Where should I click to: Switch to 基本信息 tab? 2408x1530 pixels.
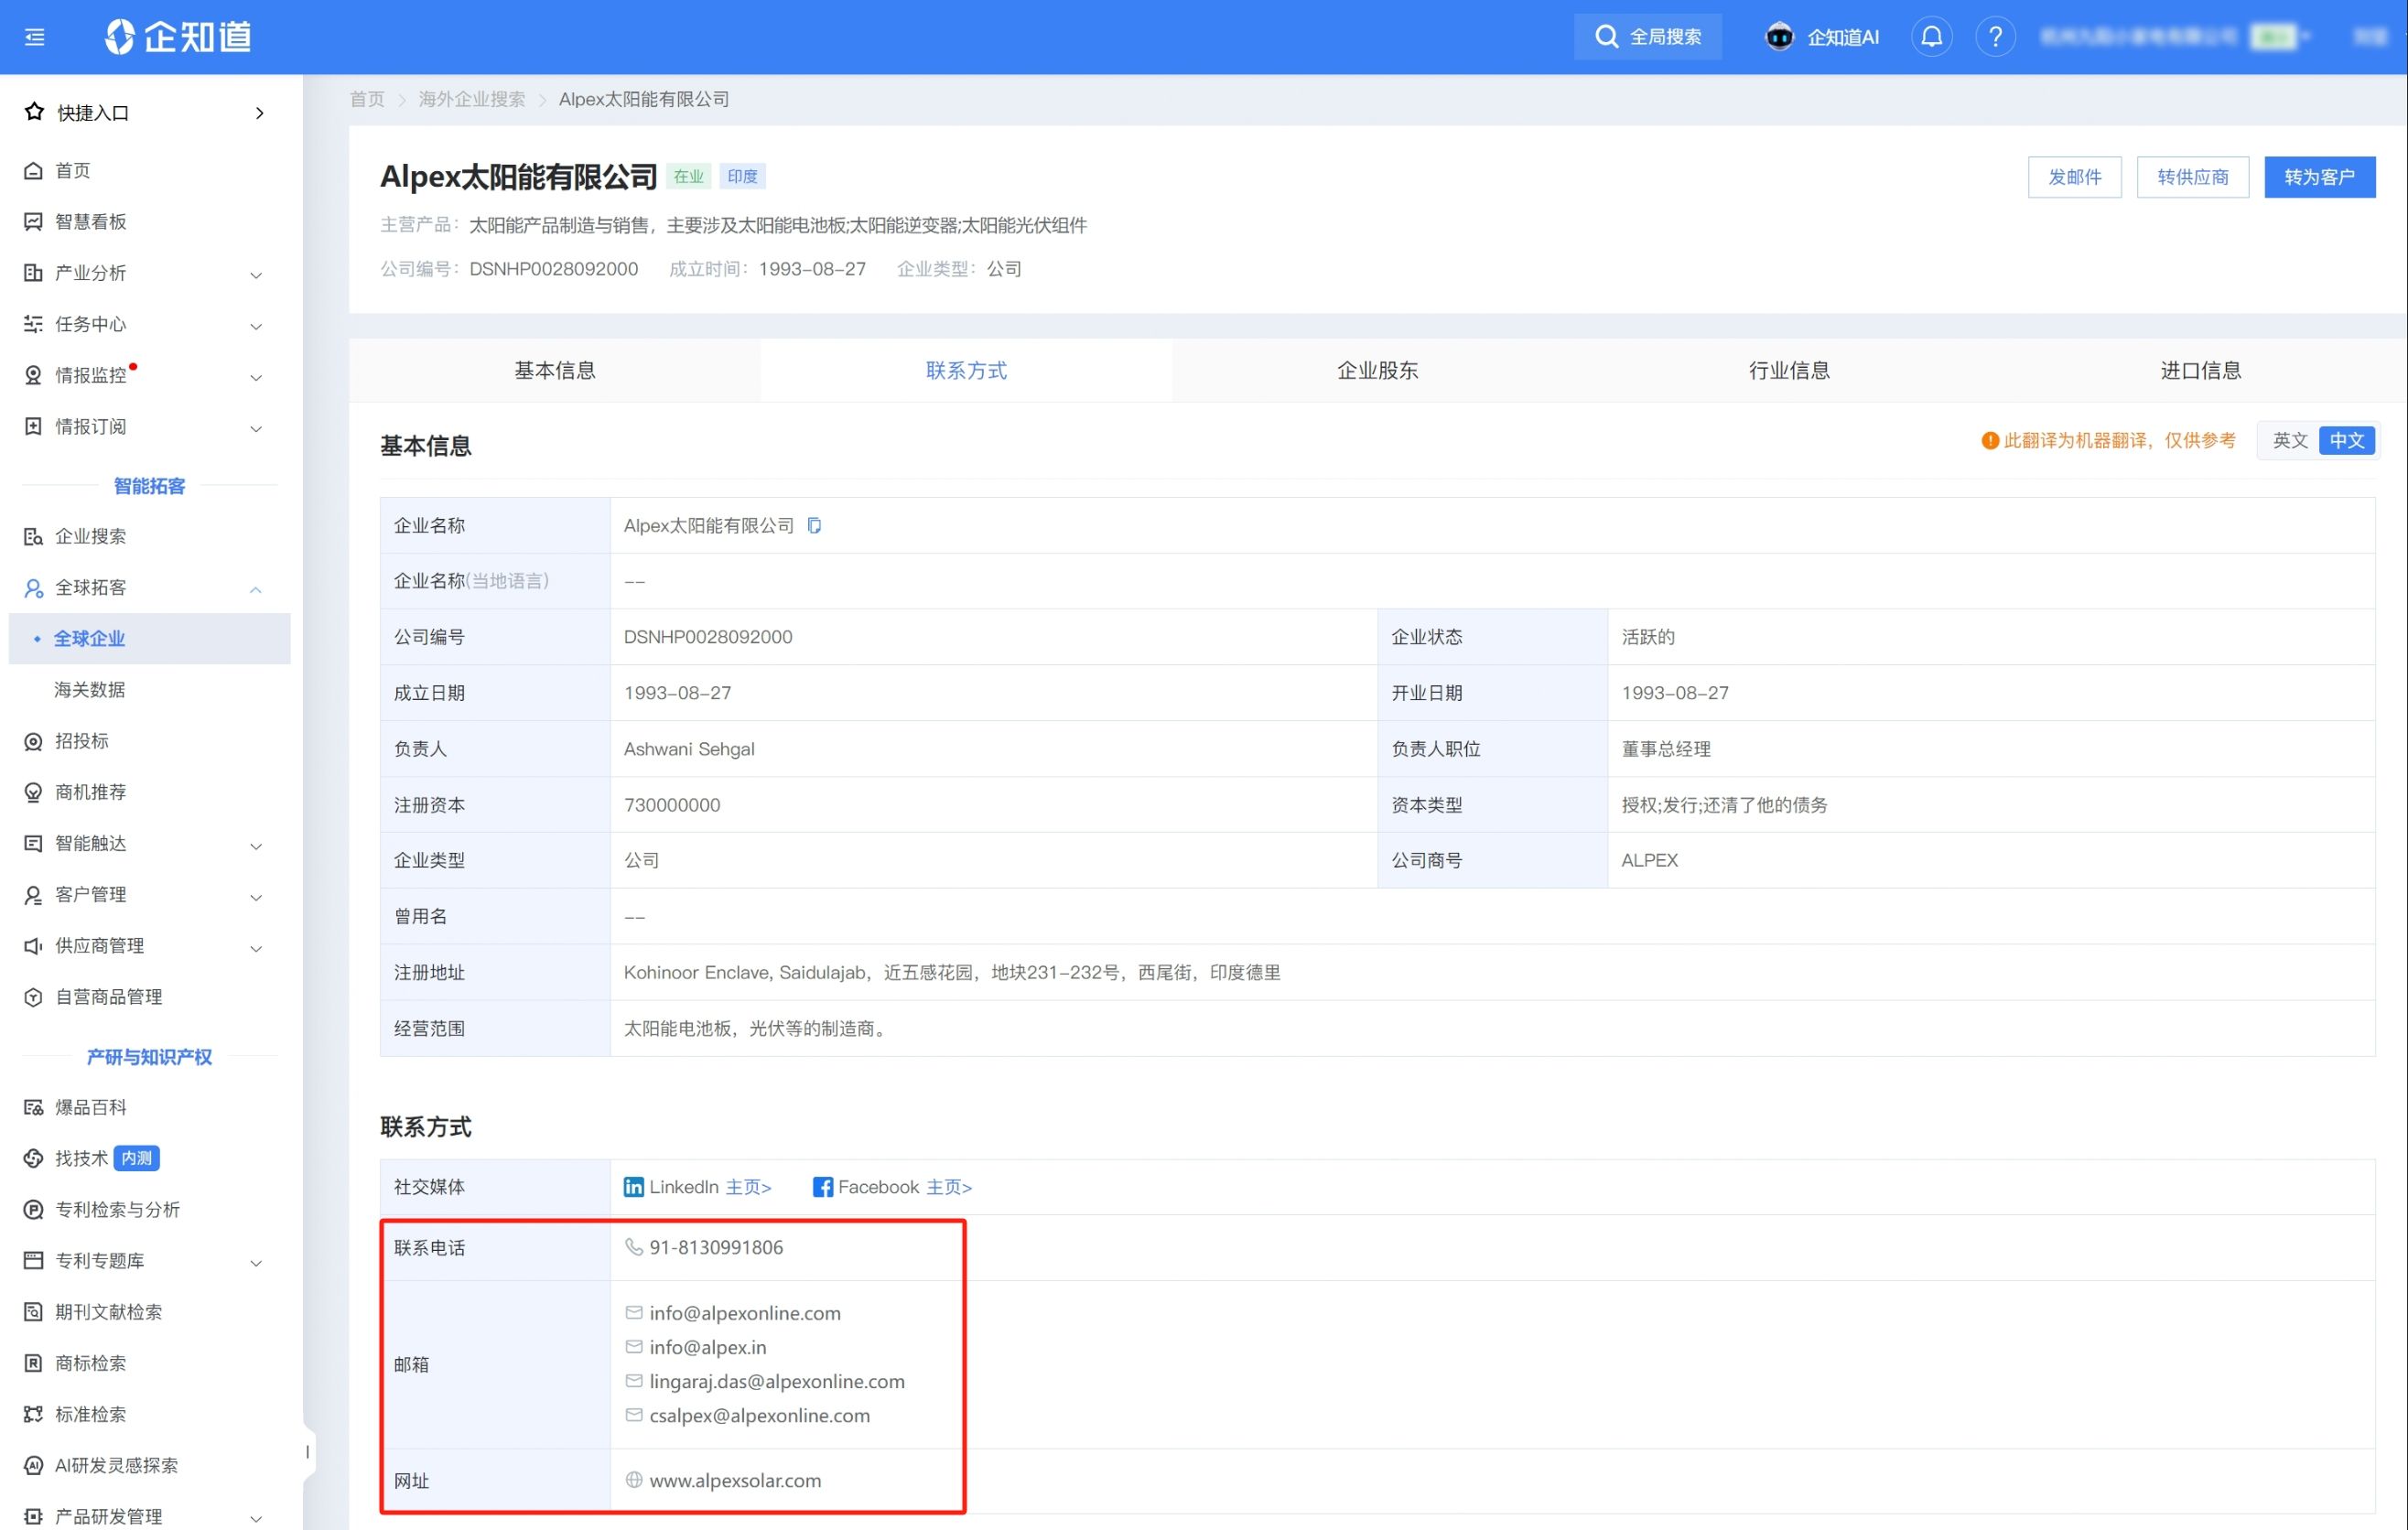[x=555, y=371]
